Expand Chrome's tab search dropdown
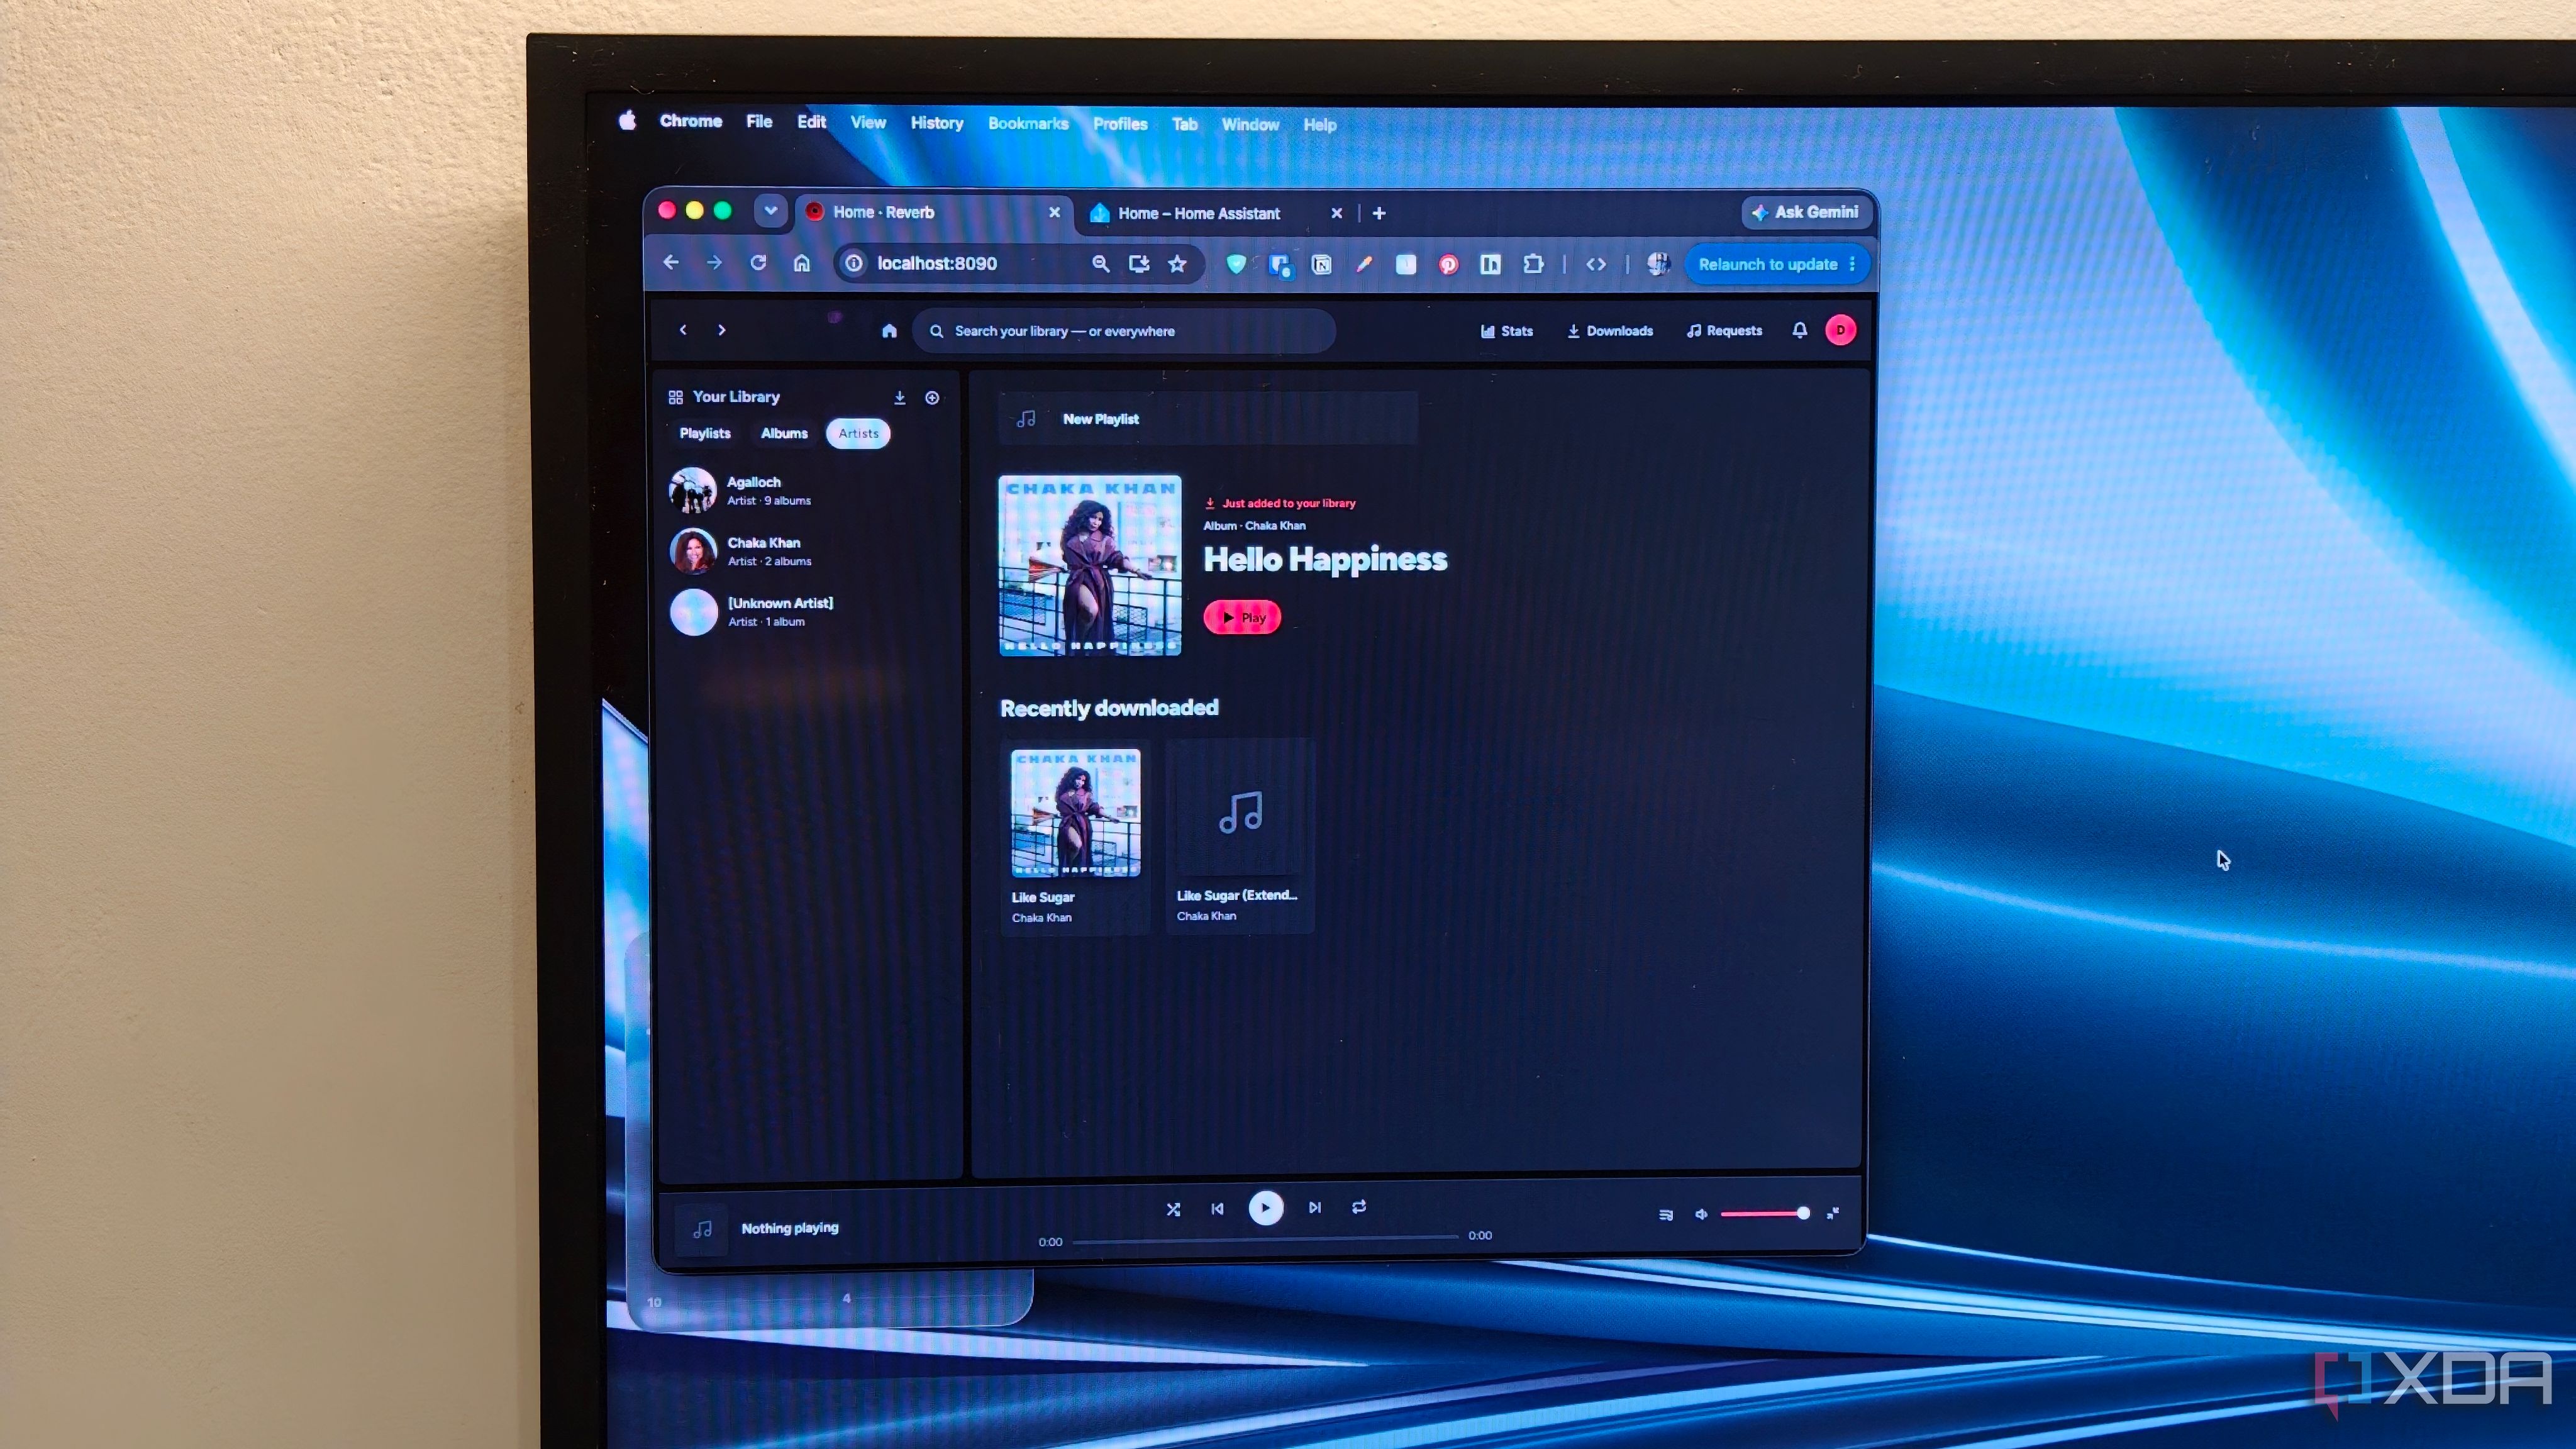The image size is (2576, 1449). pyautogui.click(x=770, y=211)
